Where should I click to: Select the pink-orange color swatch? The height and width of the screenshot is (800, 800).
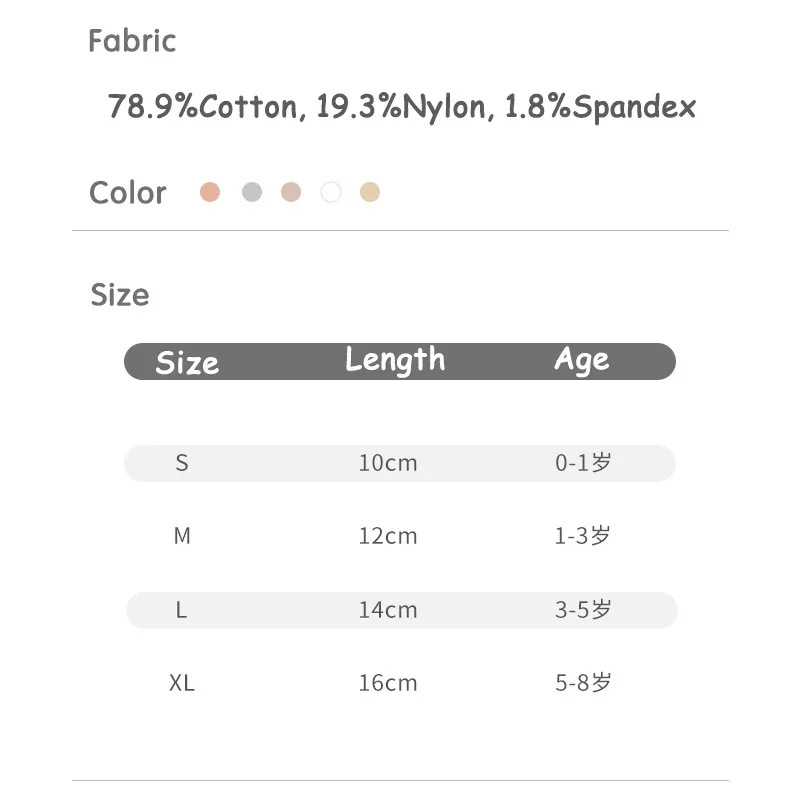tap(210, 192)
